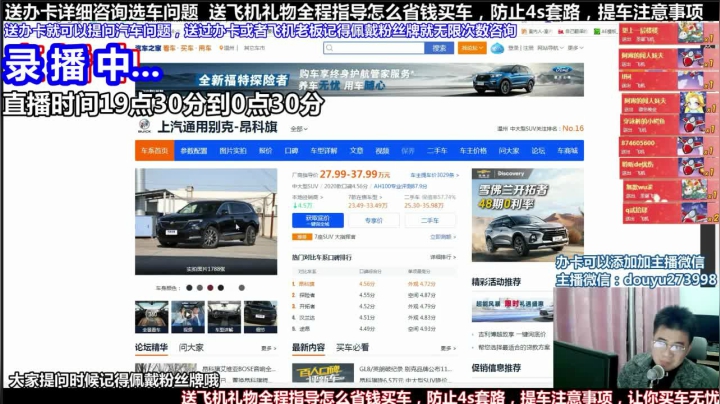Switch to the 最新内容 tab
Screen dimensions: 720x404
308,348
